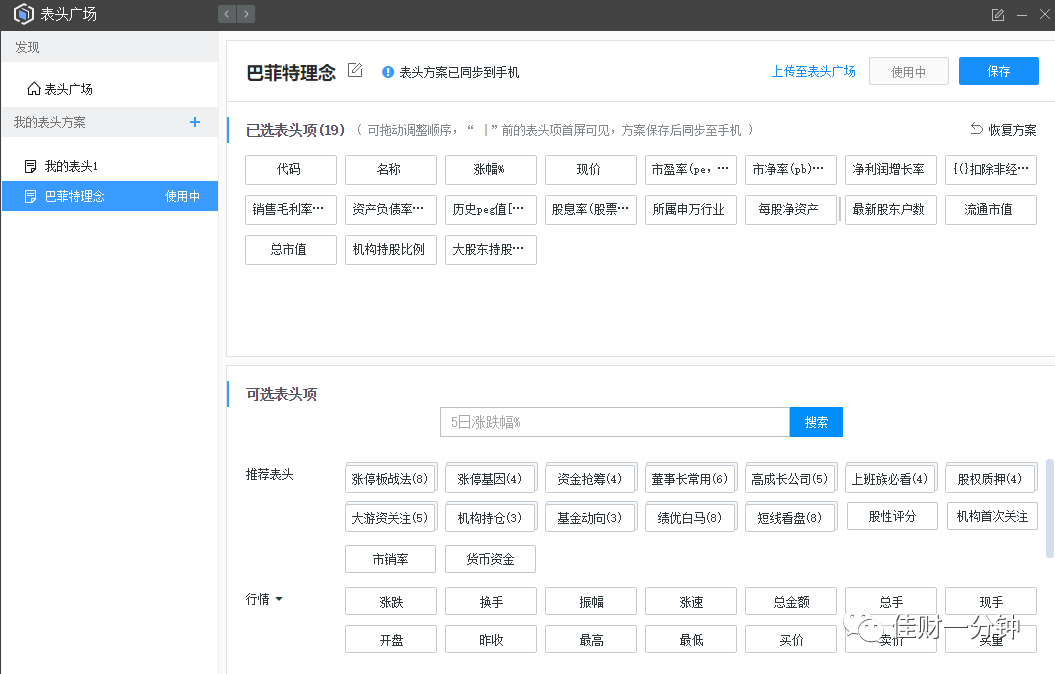Open the 涨停基因(4) recommended group
This screenshot has width=1055, height=674.
[x=490, y=478]
